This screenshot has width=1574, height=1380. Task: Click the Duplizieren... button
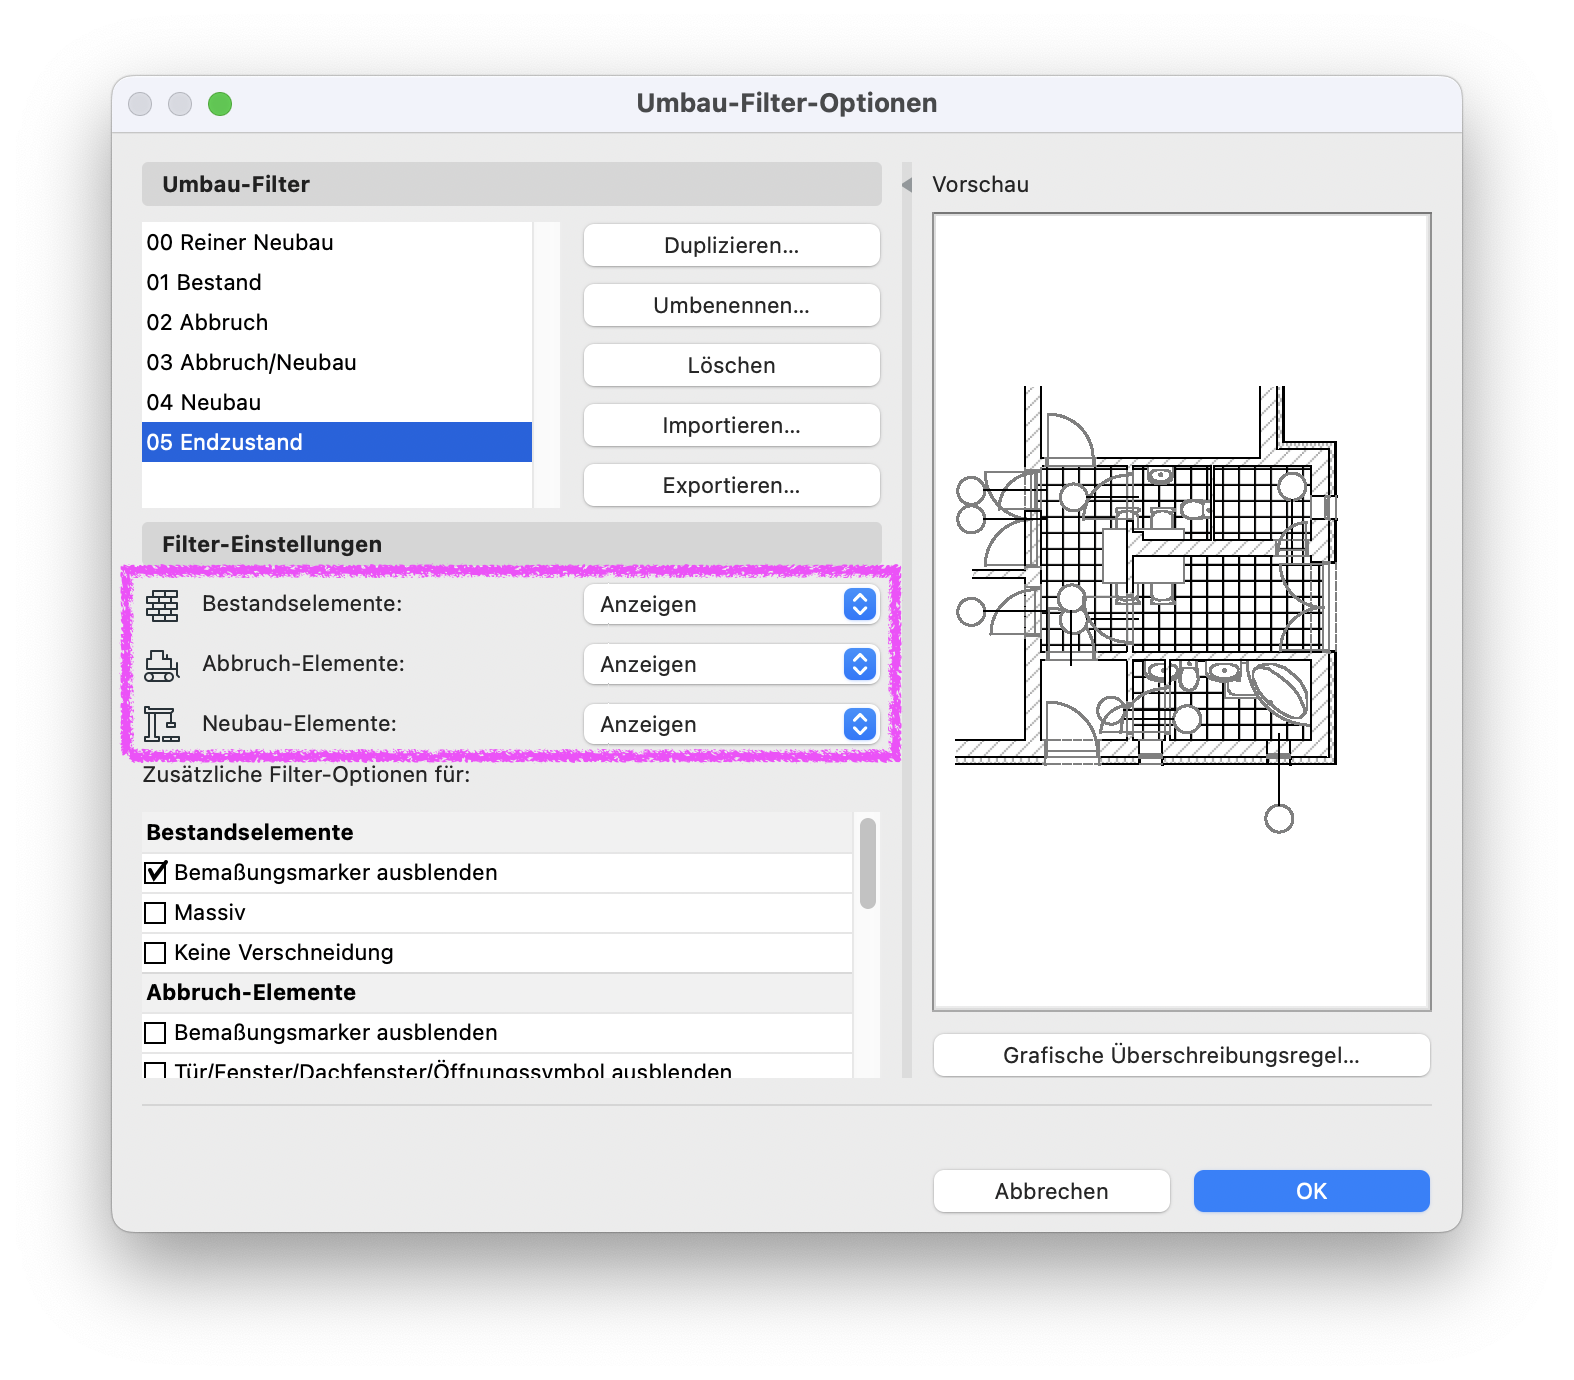click(x=731, y=245)
